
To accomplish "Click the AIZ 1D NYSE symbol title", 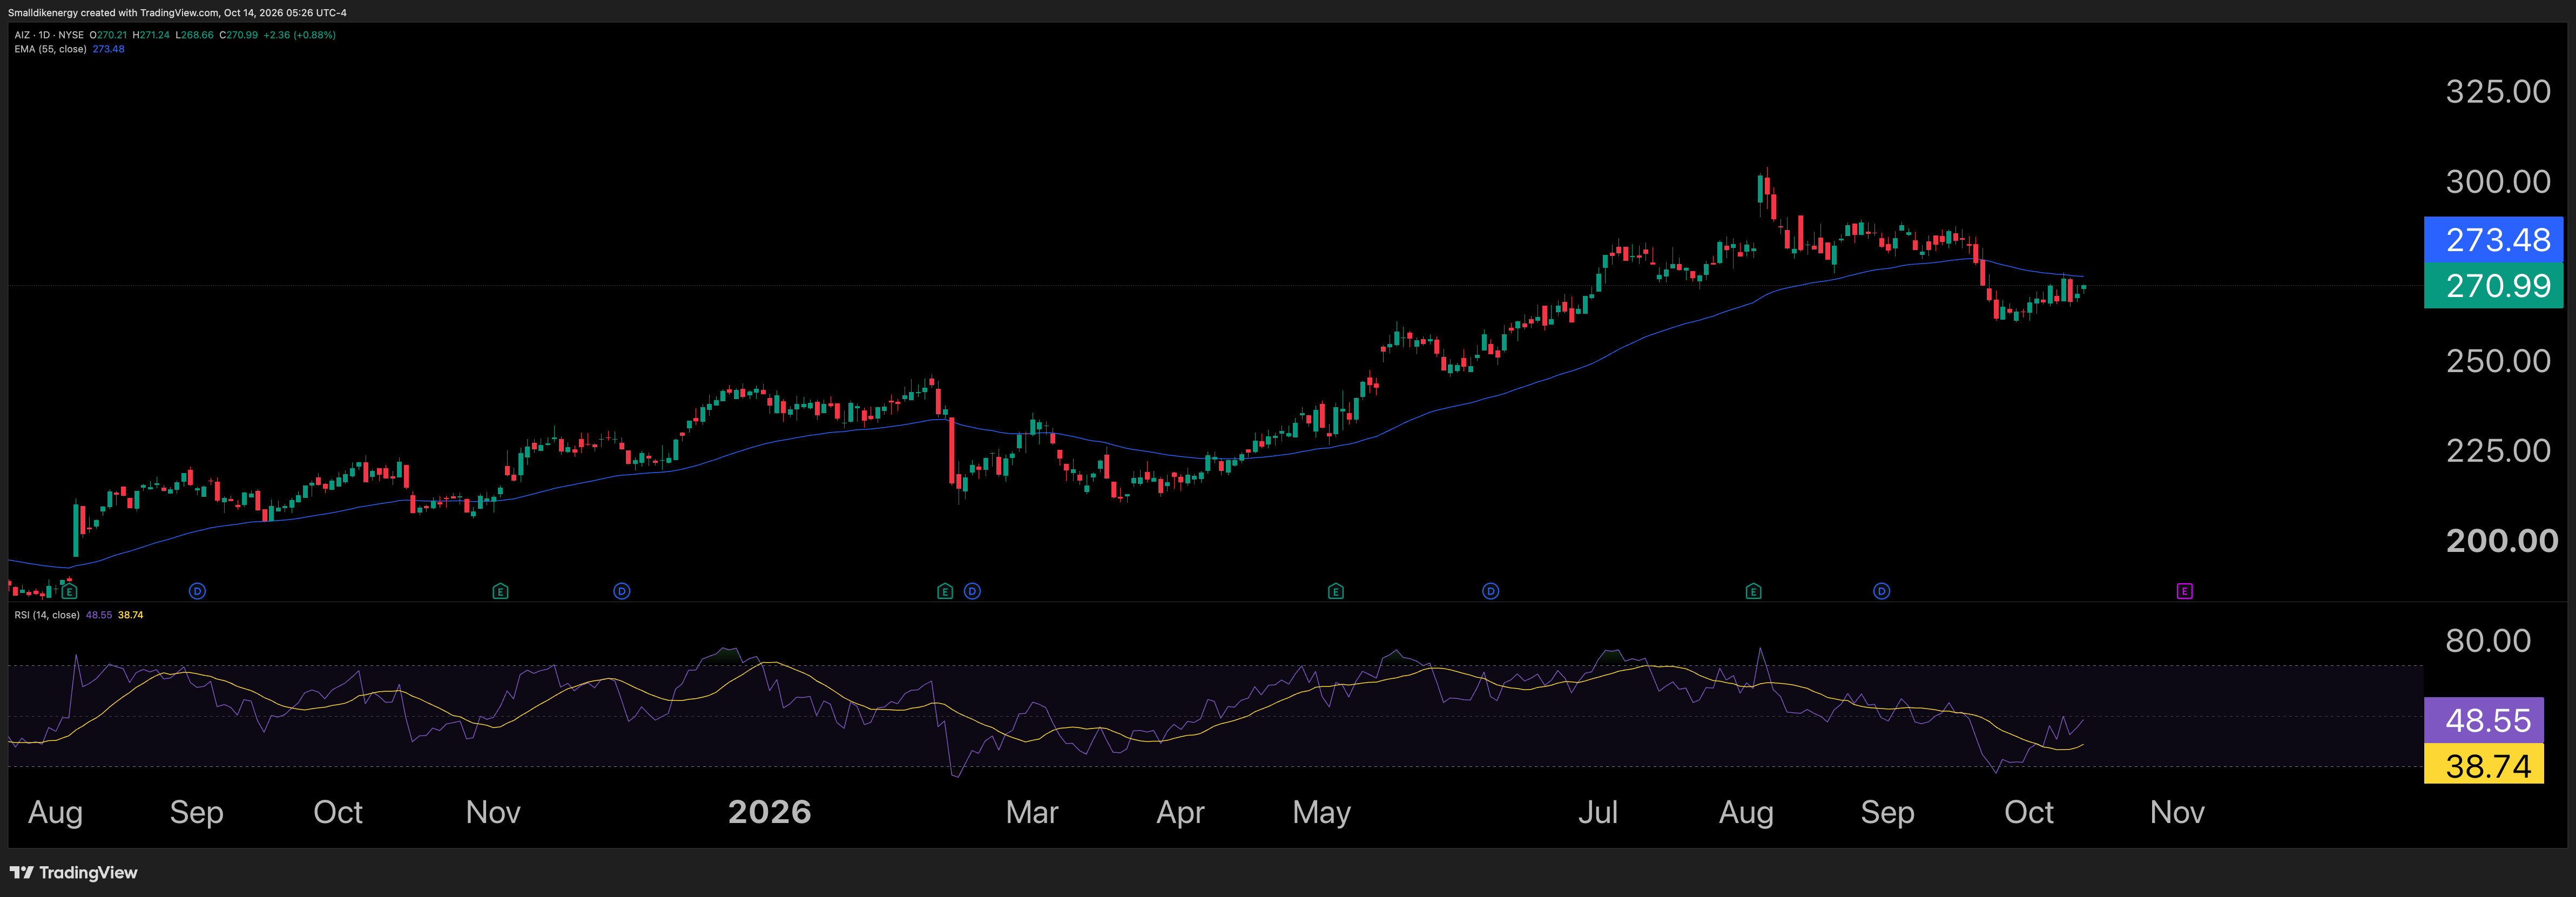I will (x=49, y=35).
